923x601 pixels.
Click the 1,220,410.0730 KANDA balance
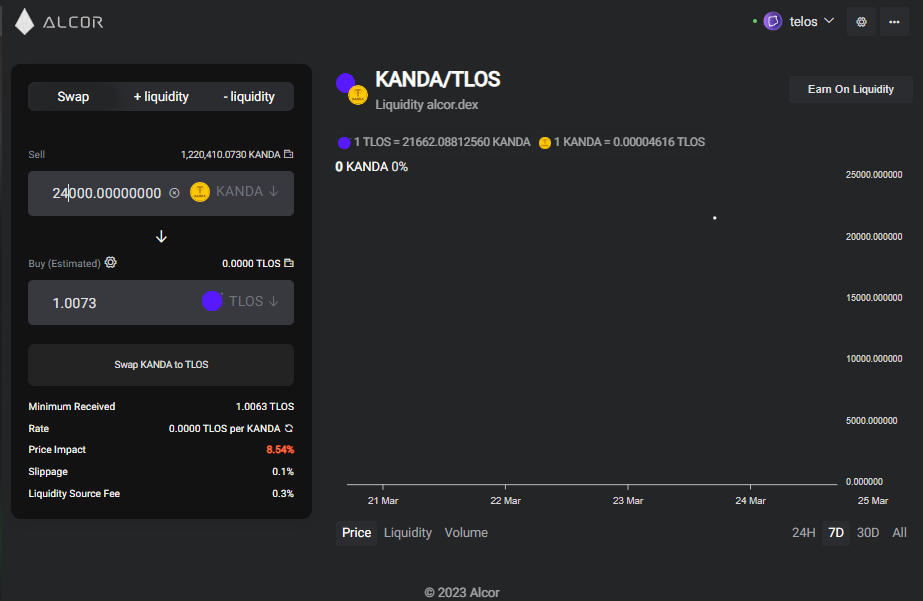(230, 155)
